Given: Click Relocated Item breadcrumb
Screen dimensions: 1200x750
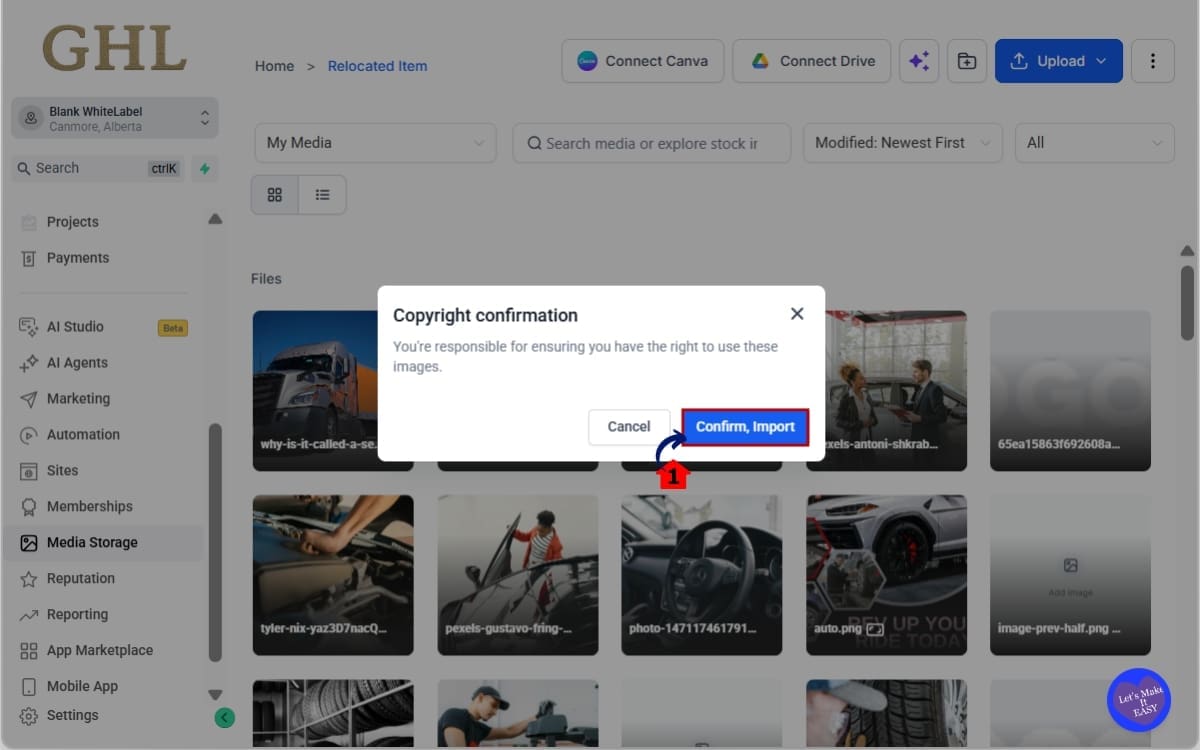Looking at the screenshot, I should (x=377, y=66).
